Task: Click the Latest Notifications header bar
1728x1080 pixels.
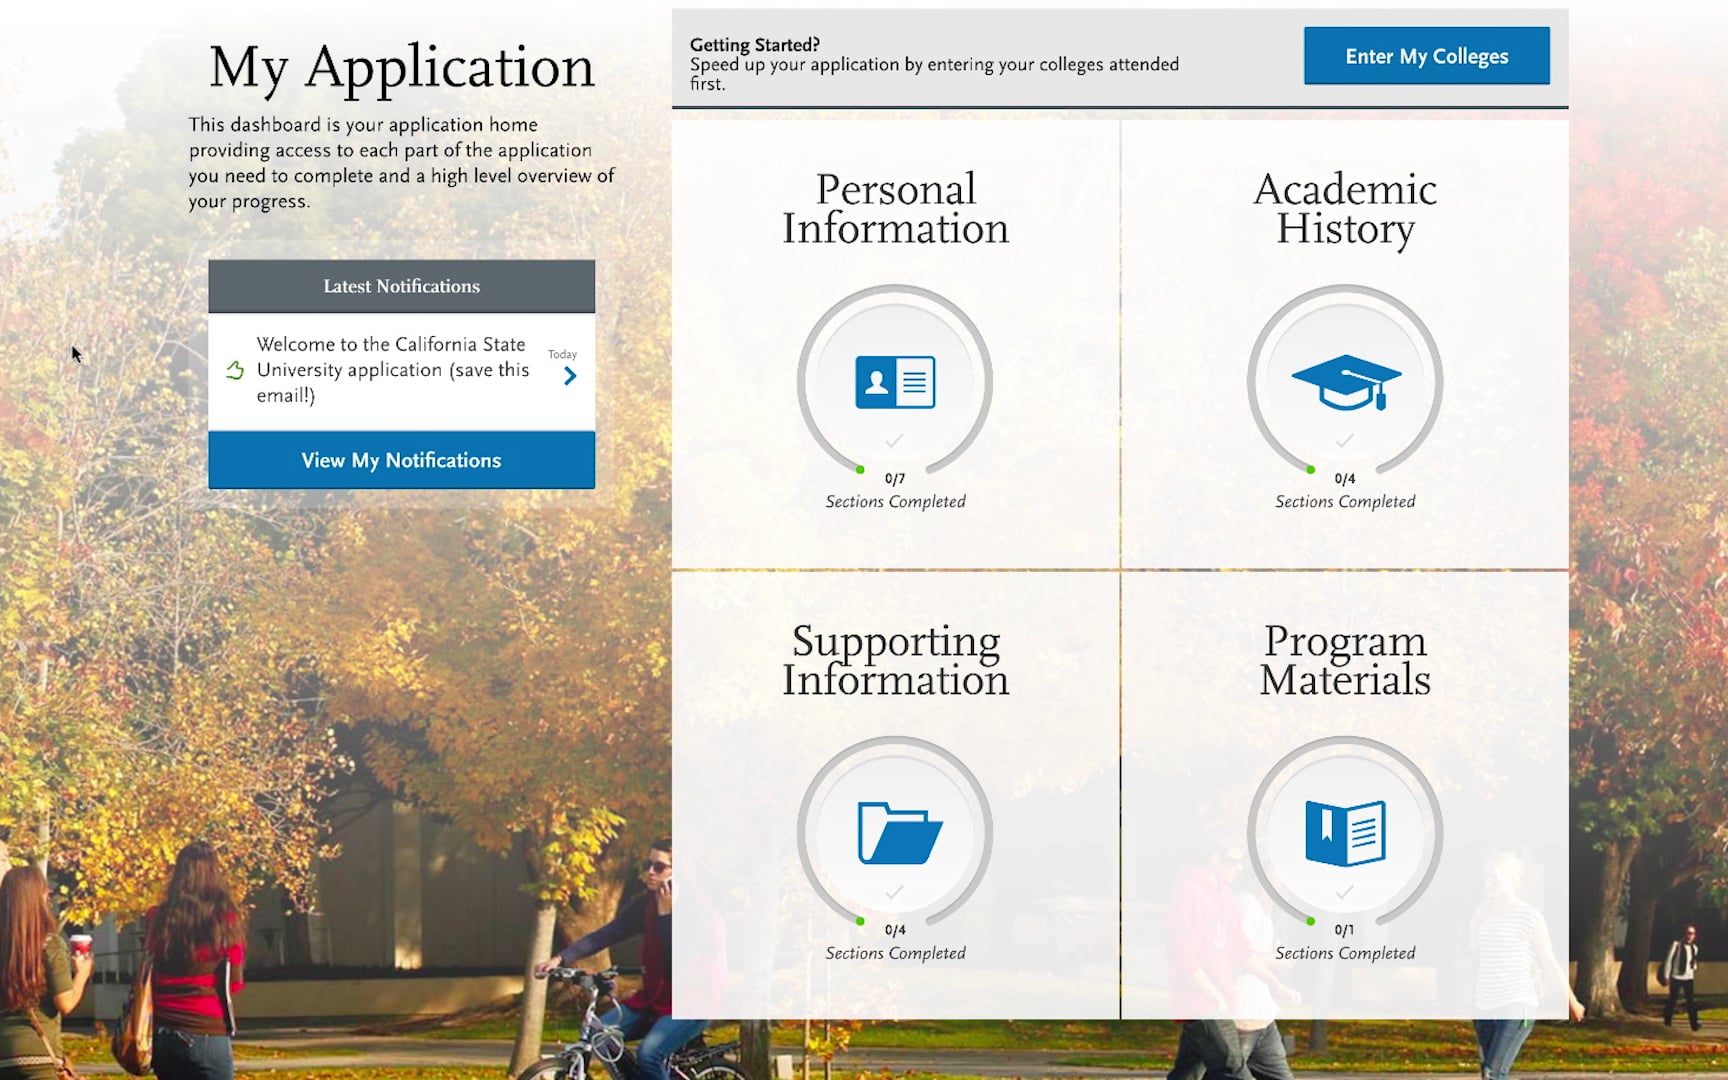Action: coord(401,286)
